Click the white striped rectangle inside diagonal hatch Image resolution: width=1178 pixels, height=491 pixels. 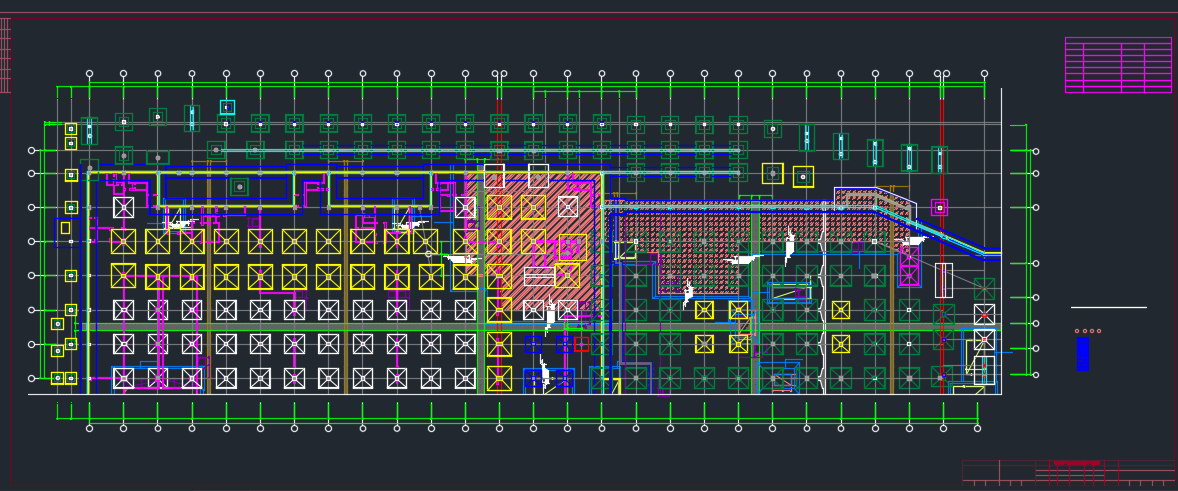click(x=539, y=276)
